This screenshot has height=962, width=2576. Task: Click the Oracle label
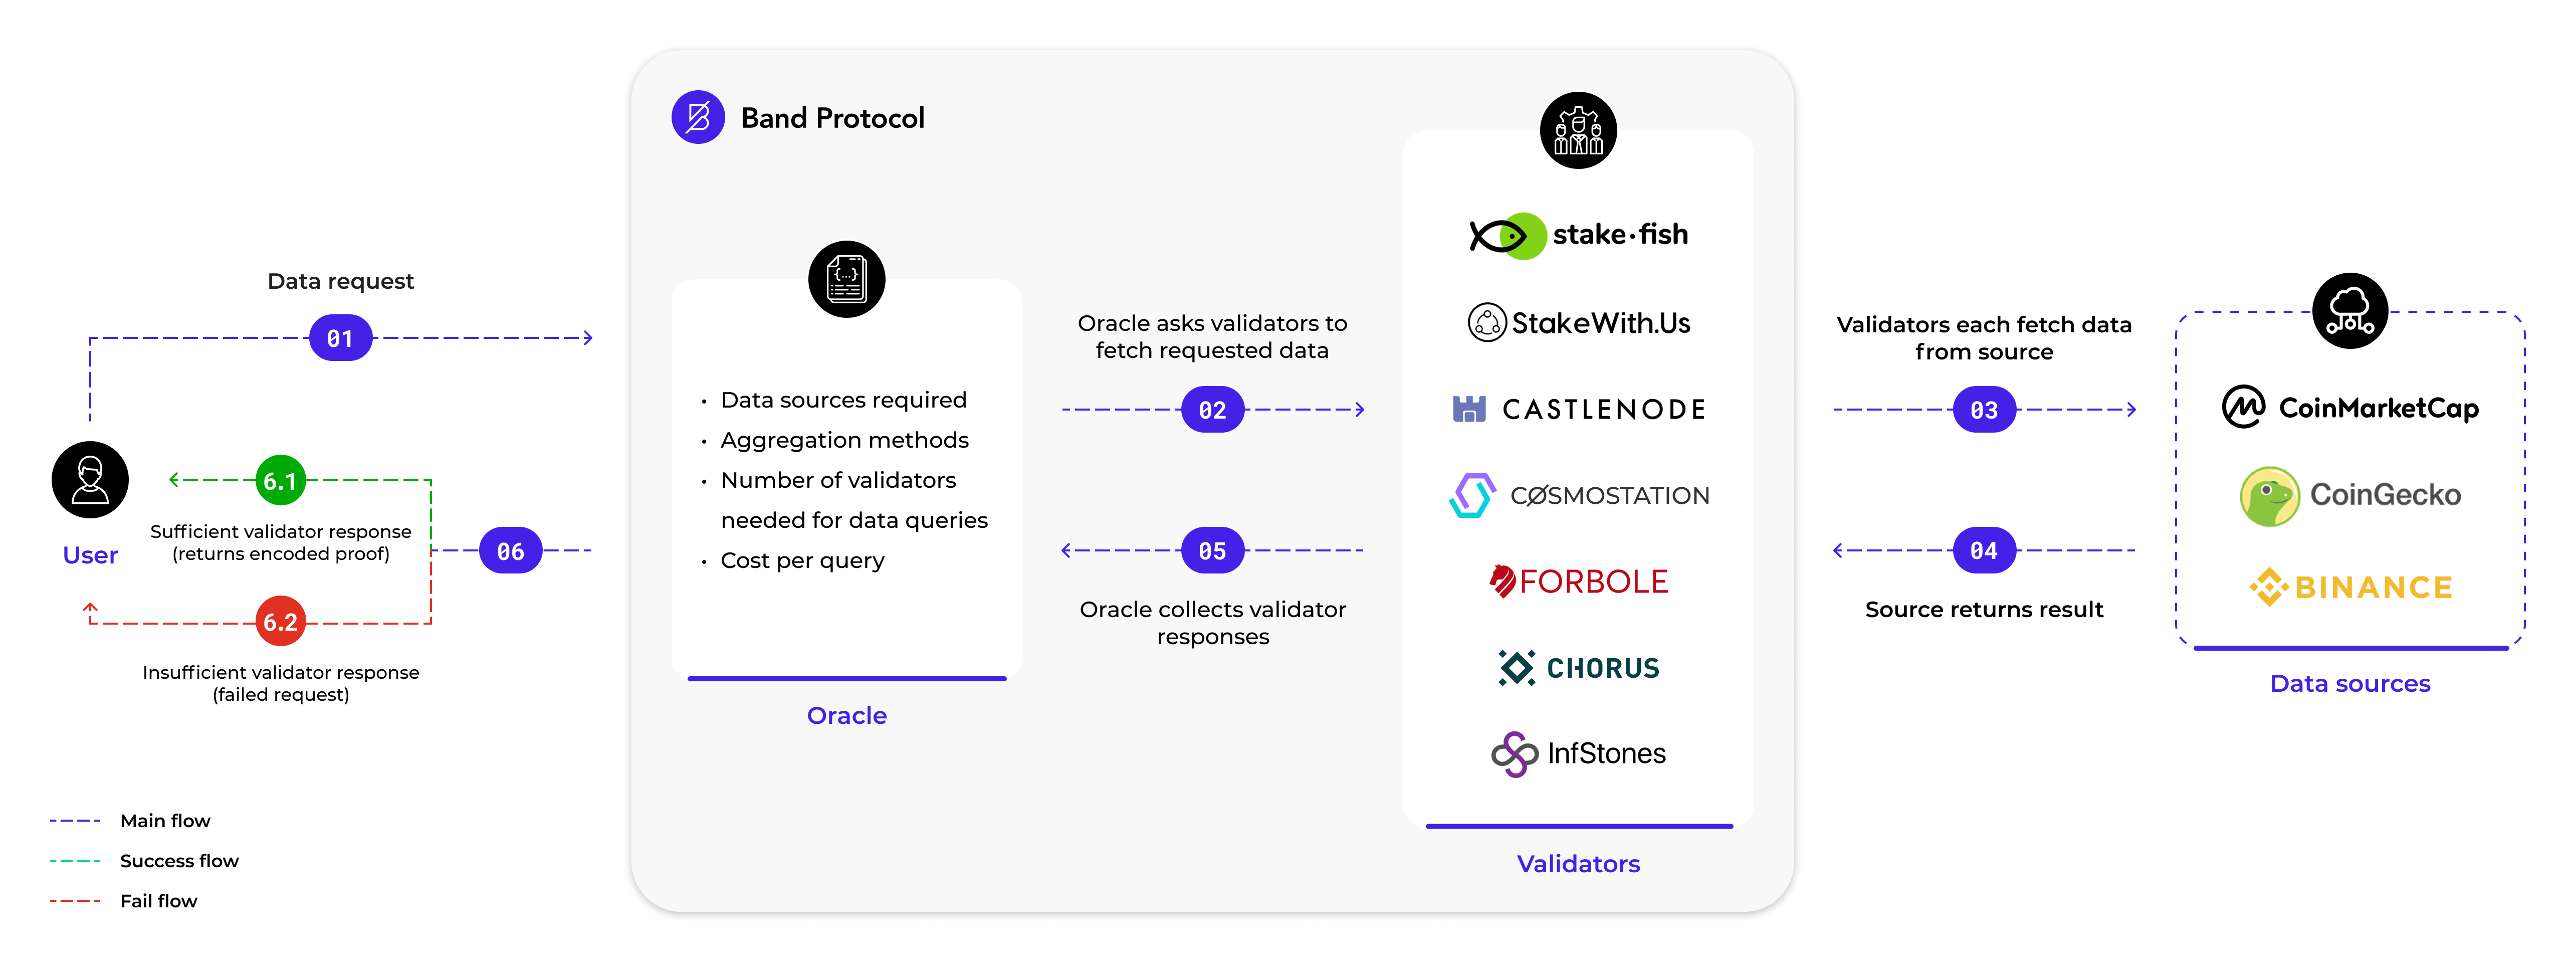(x=847, y=716)
